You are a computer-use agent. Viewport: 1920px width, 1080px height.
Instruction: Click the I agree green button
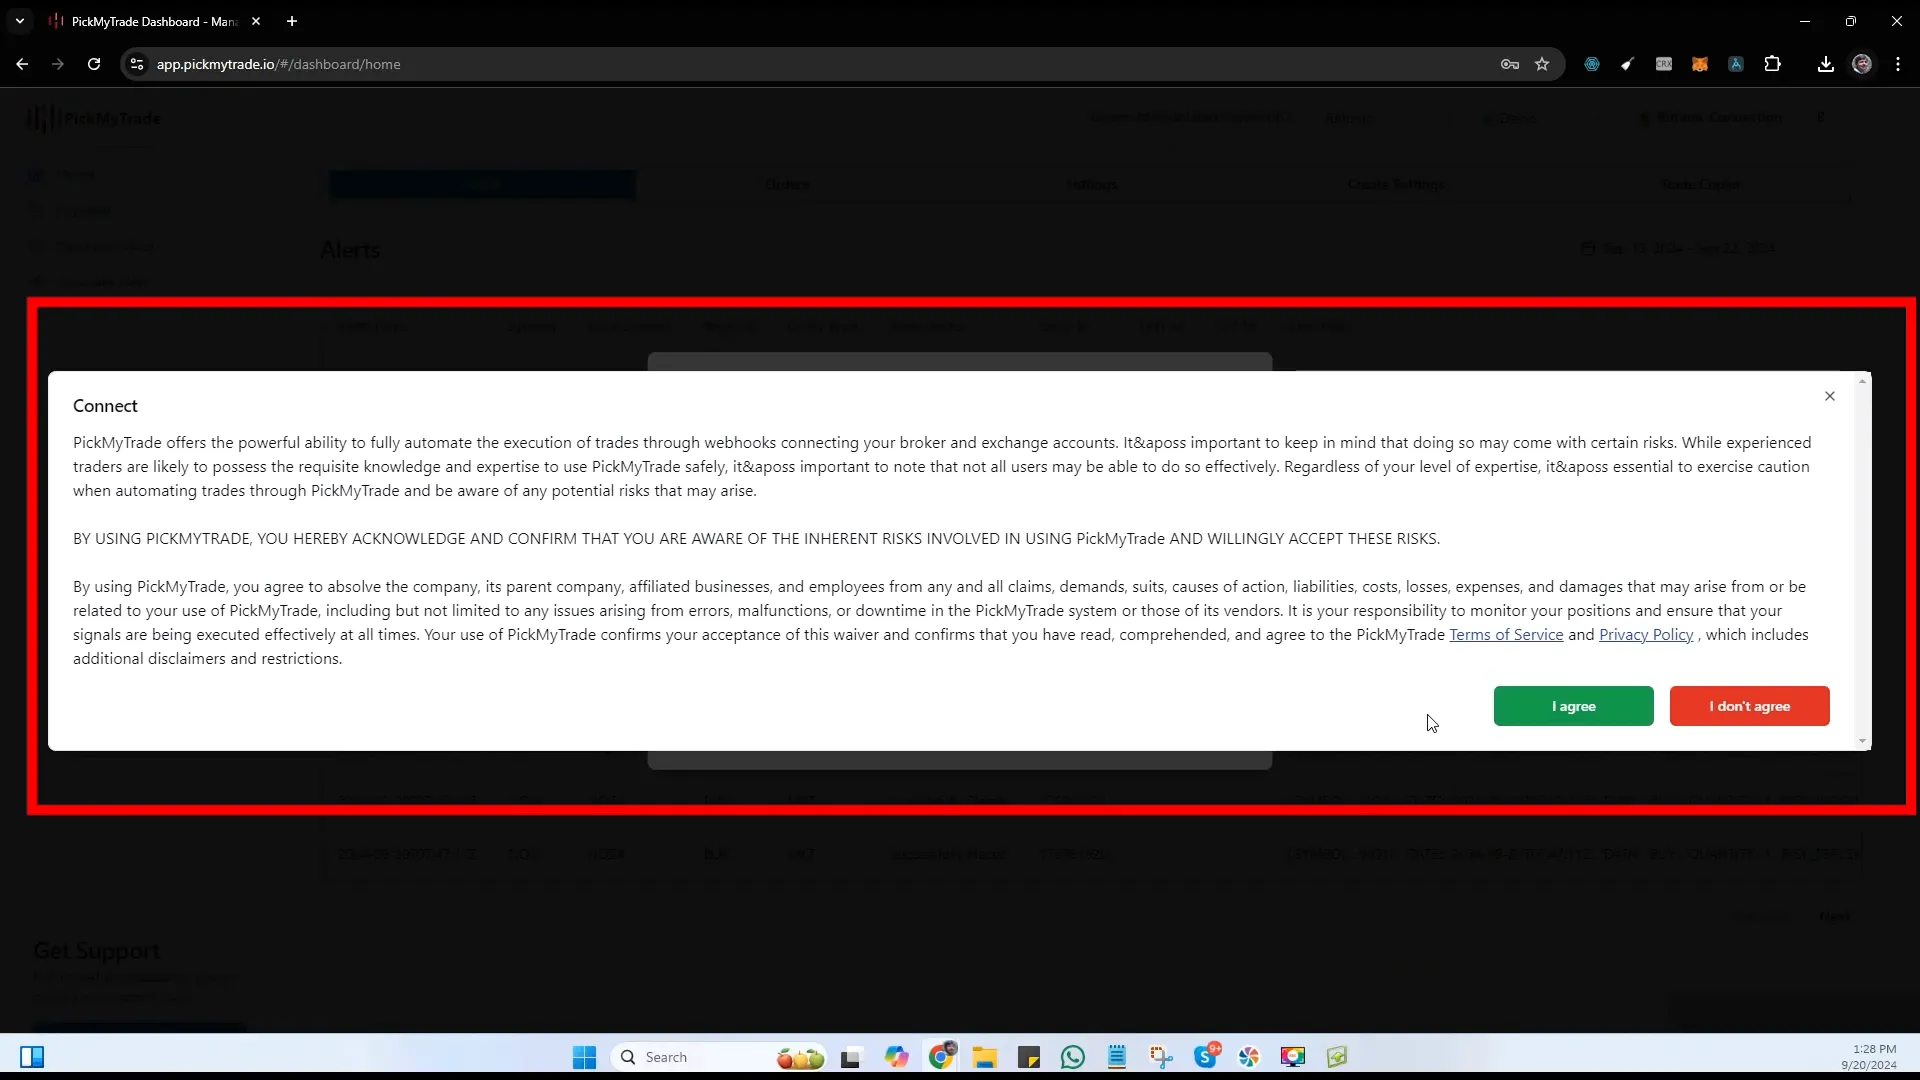[x=1573, y=705]
